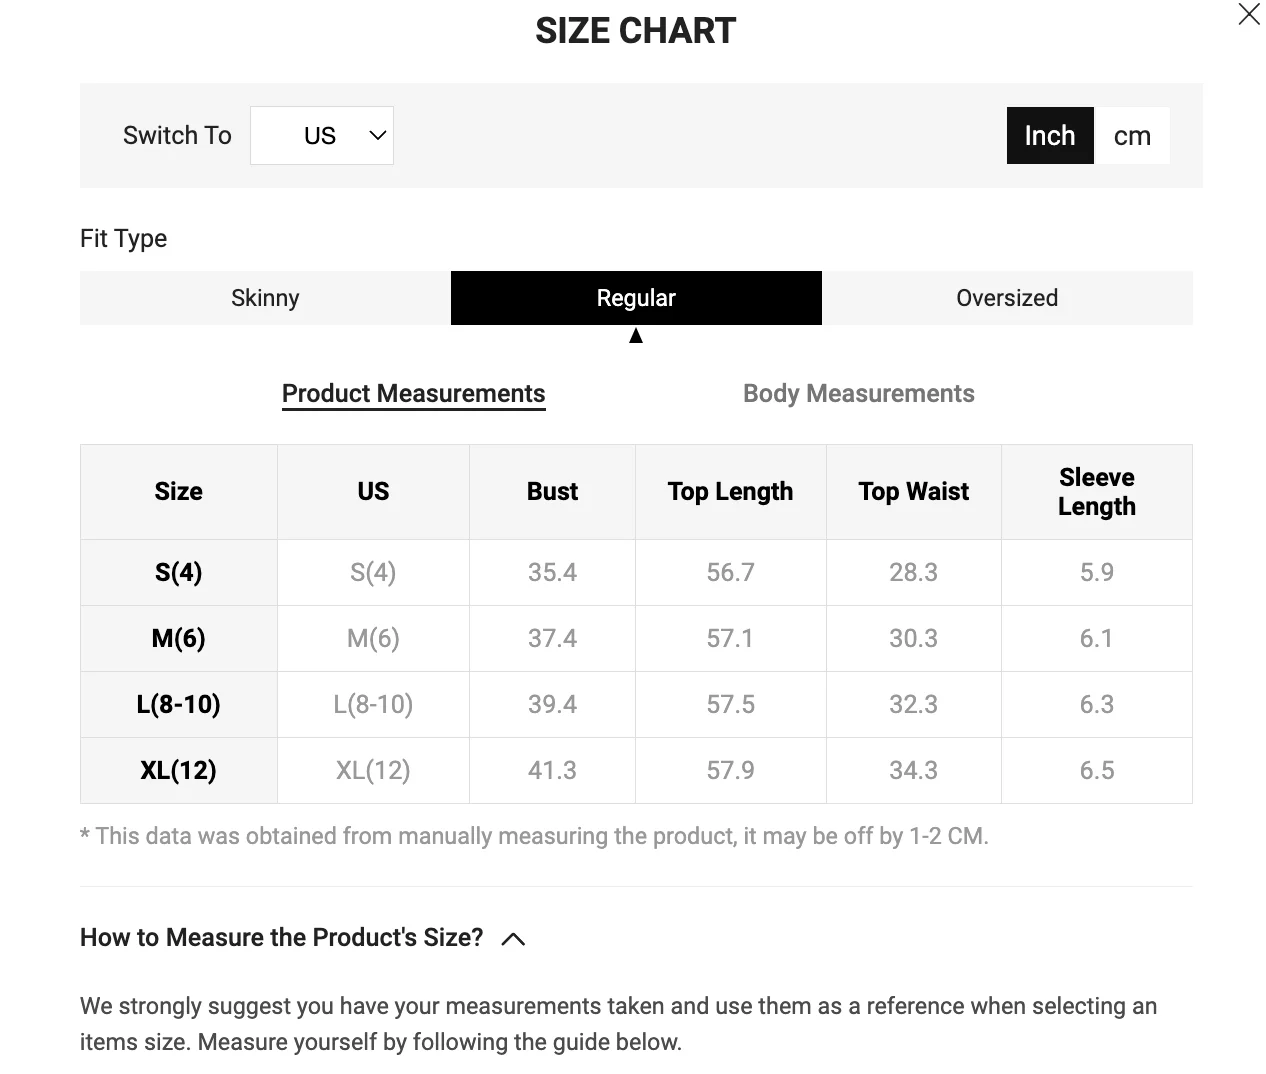Click the Top Length column header
Viewport: 1266px width, 1074px height.
(x=730, y=491)
